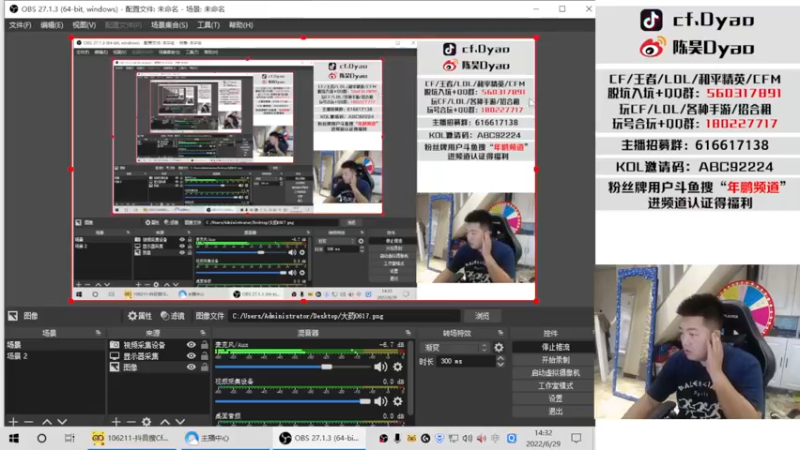
Task: Click 设置 (settings) button in controls
Action: coord(555,398)
